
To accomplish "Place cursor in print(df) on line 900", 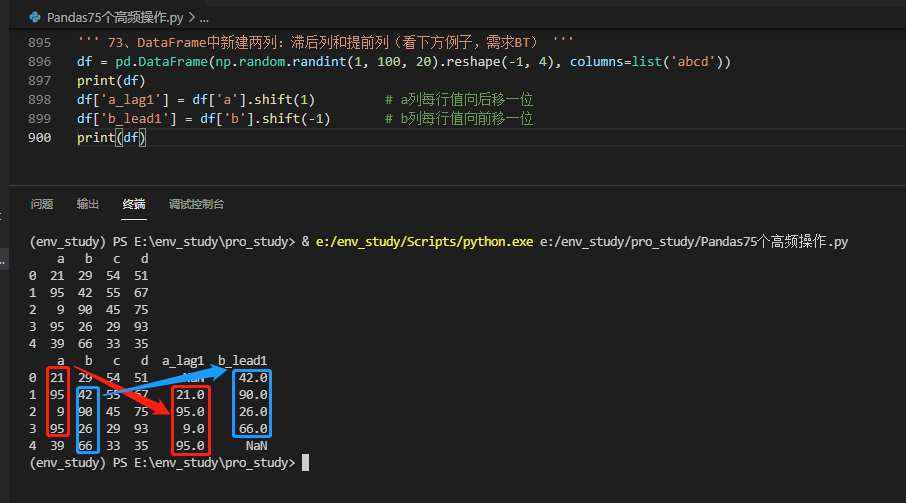I will (x=111, y=138).
